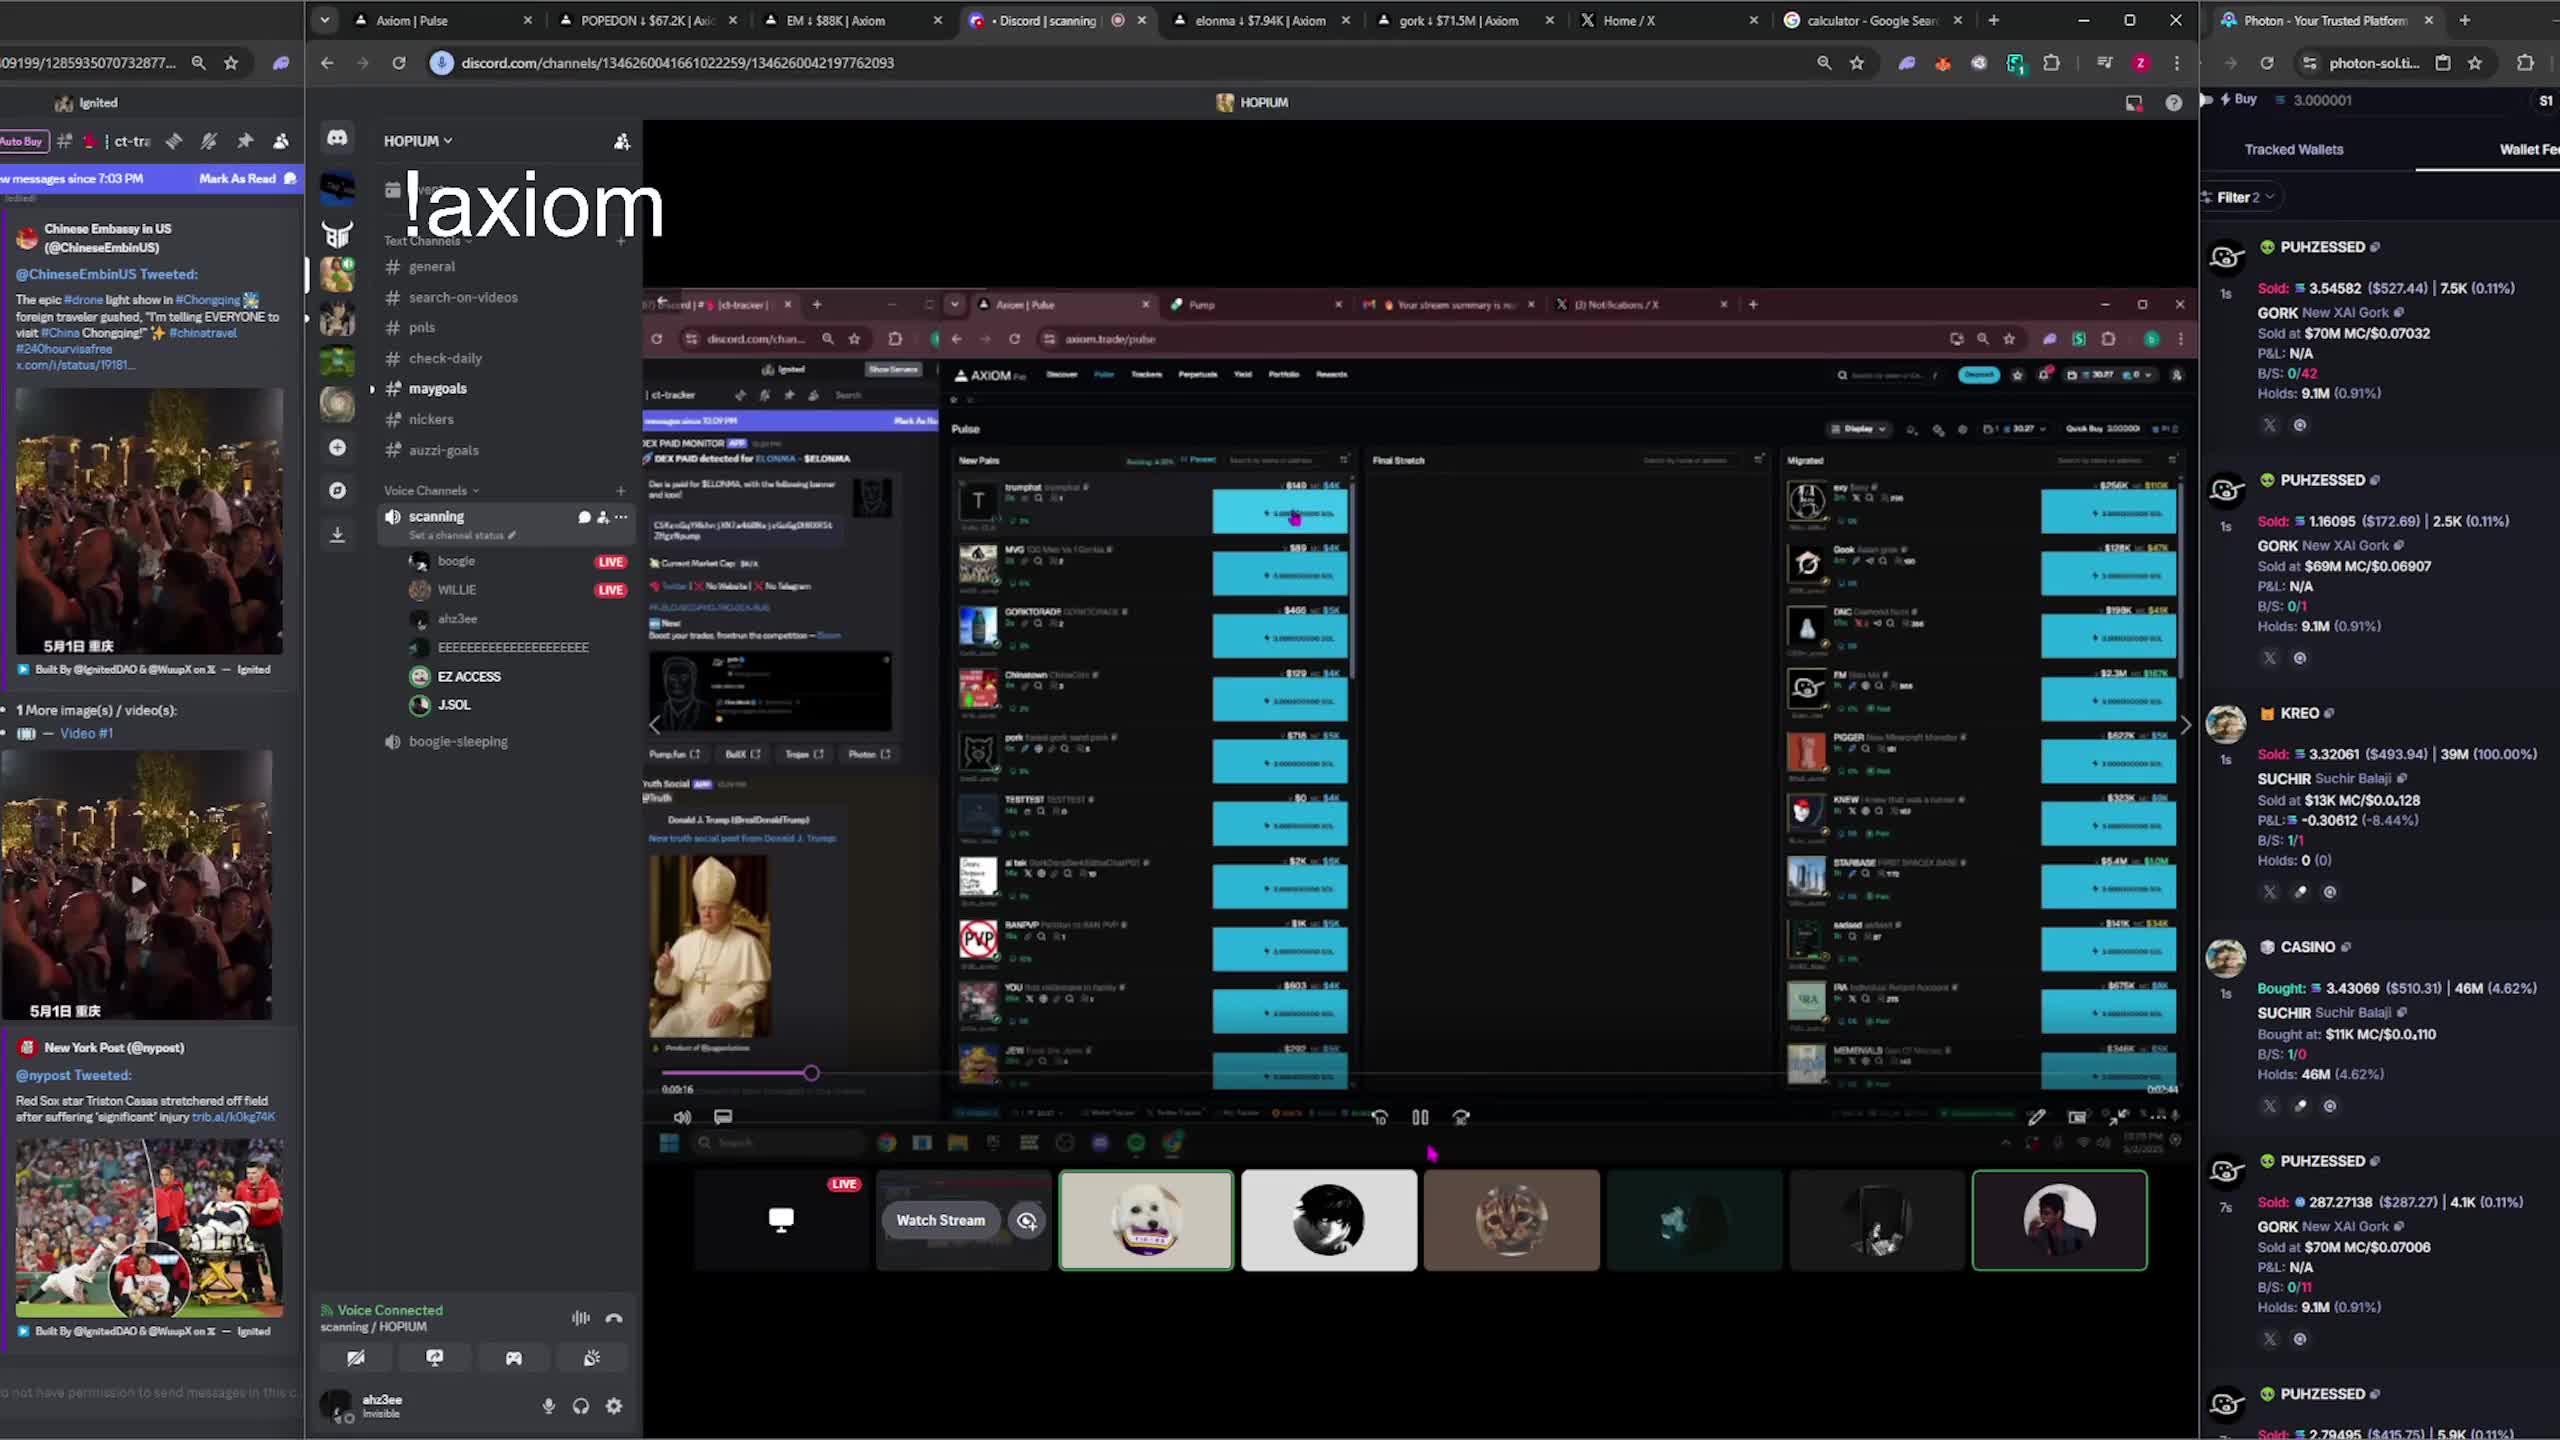Open the ElevenLabs-style green extension icon with badge

(x=2015, y=63)
